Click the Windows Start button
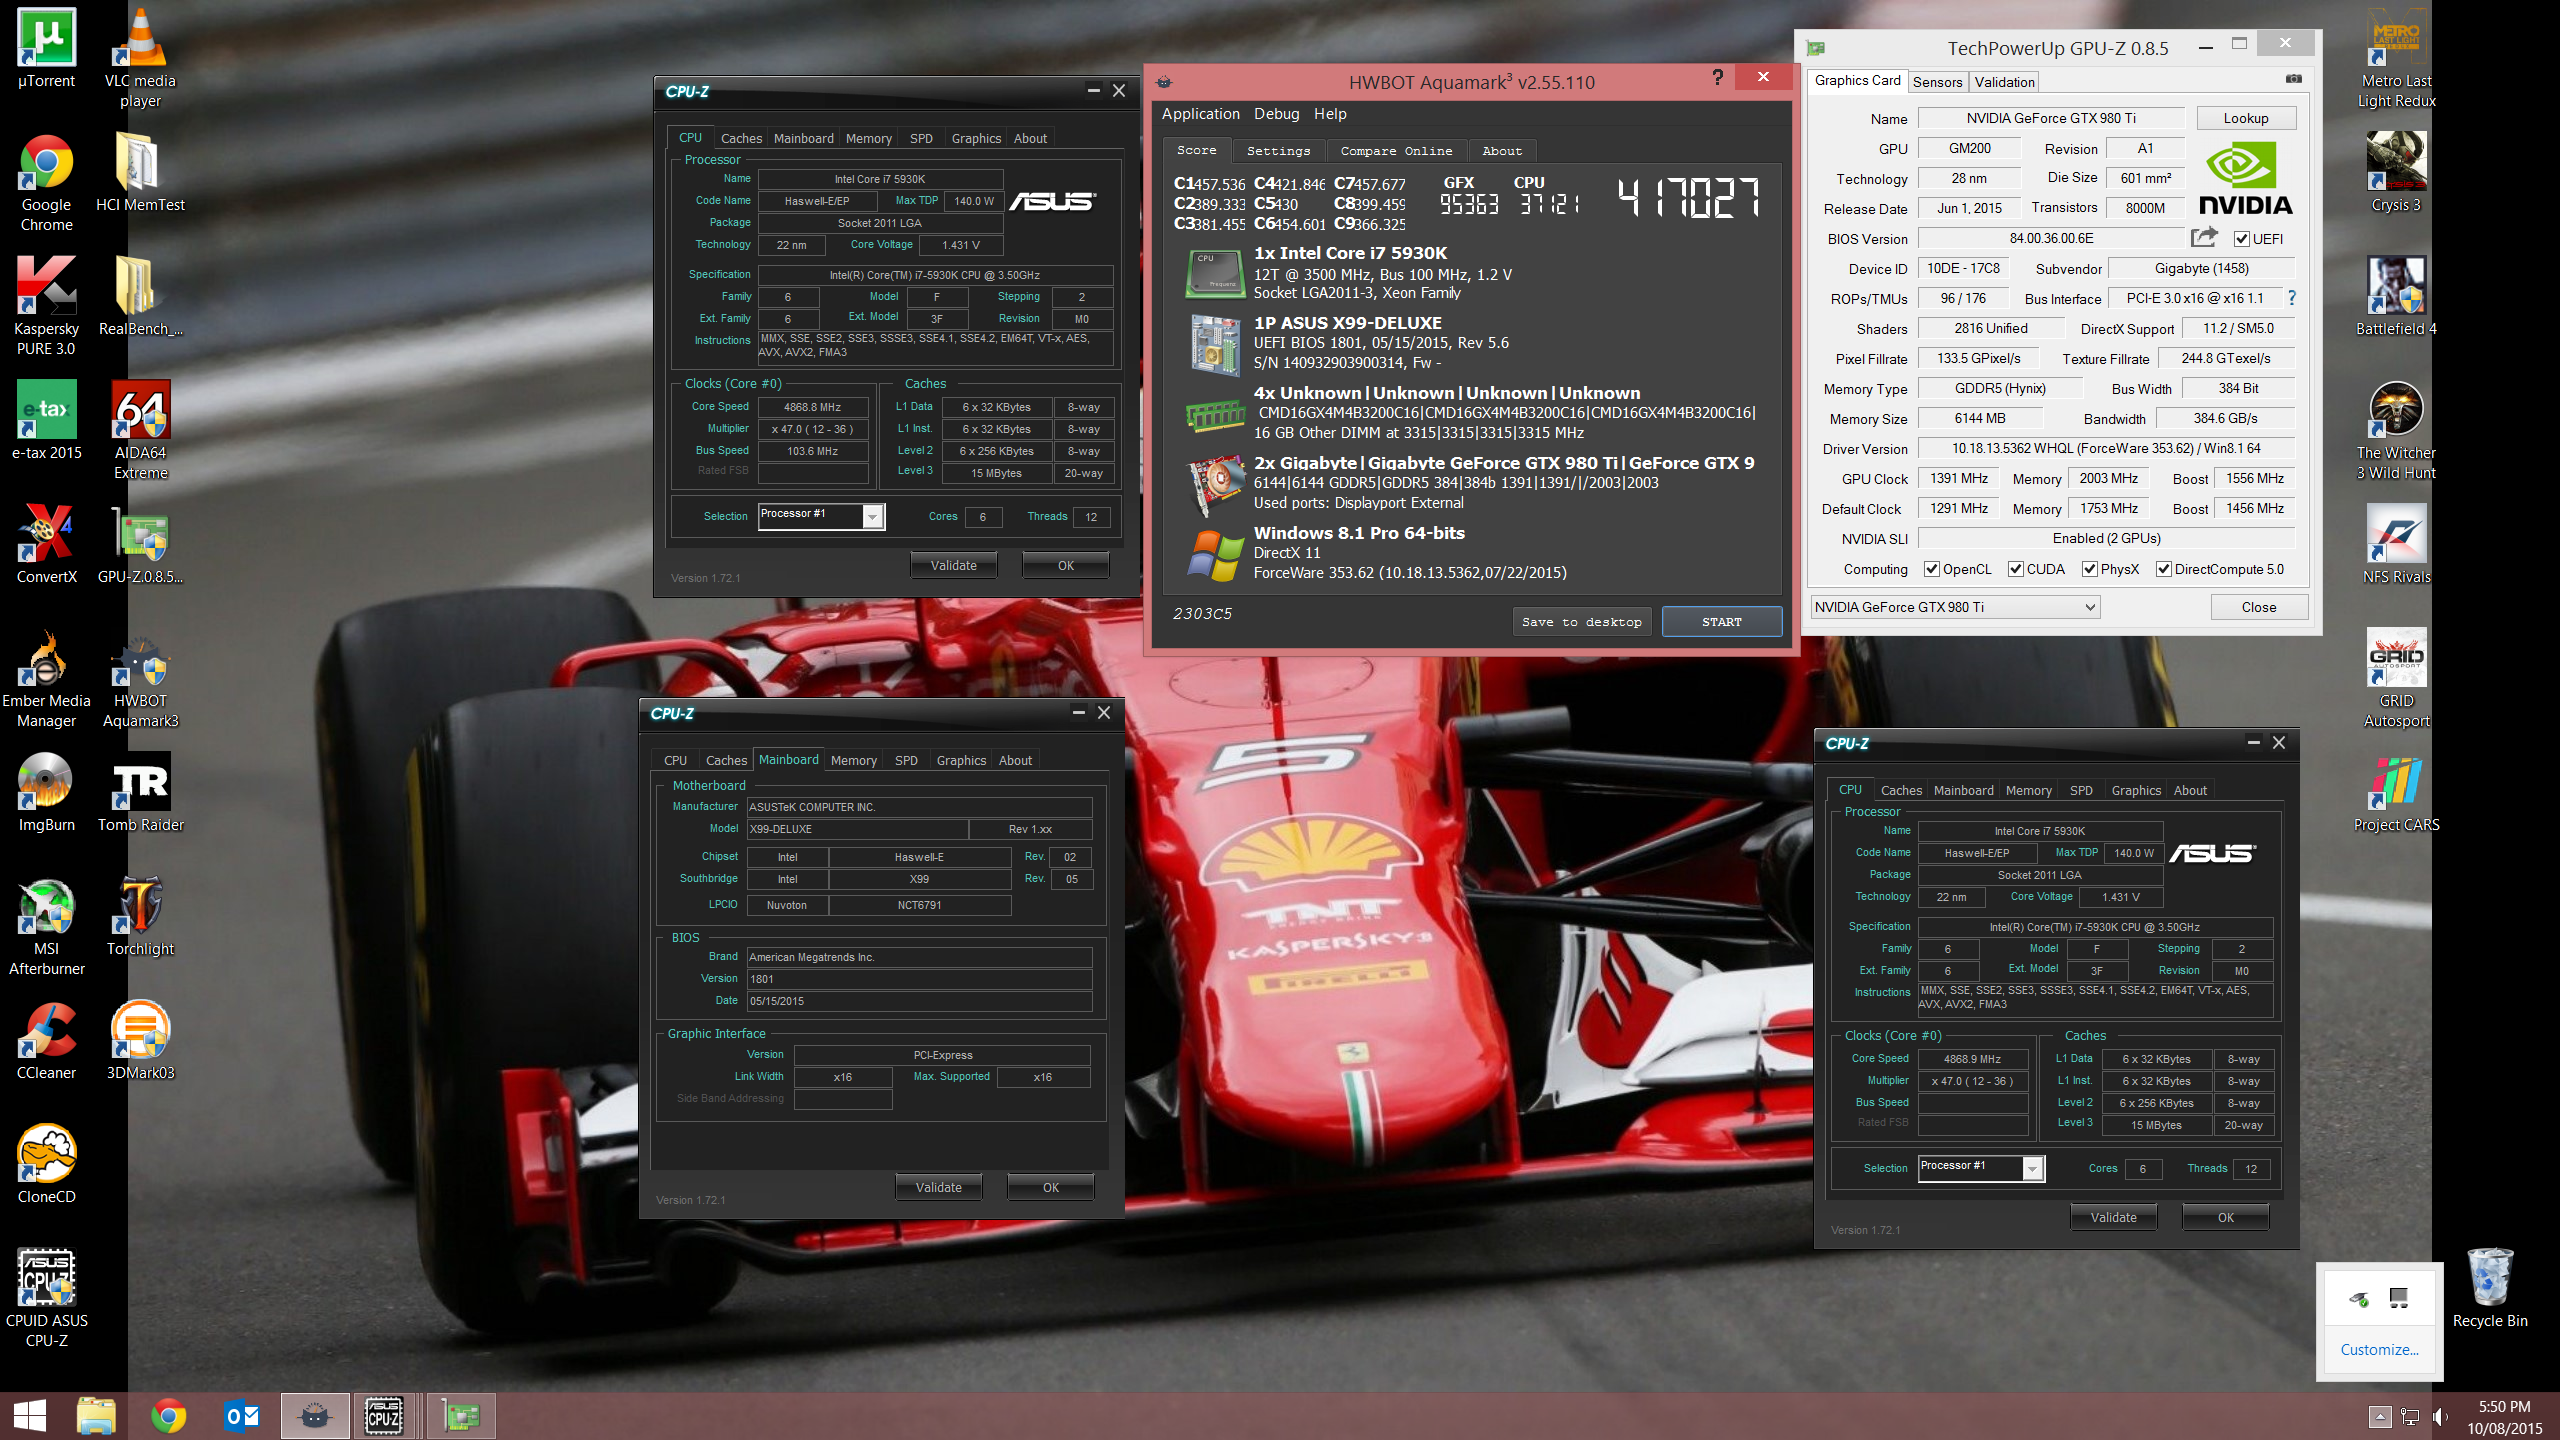 click(x=29, y=1416)
